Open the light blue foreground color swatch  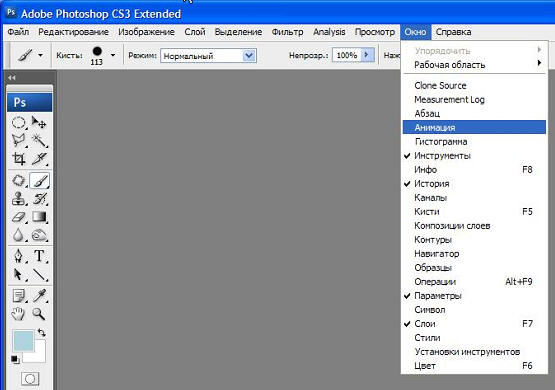(x=23, y=340)
